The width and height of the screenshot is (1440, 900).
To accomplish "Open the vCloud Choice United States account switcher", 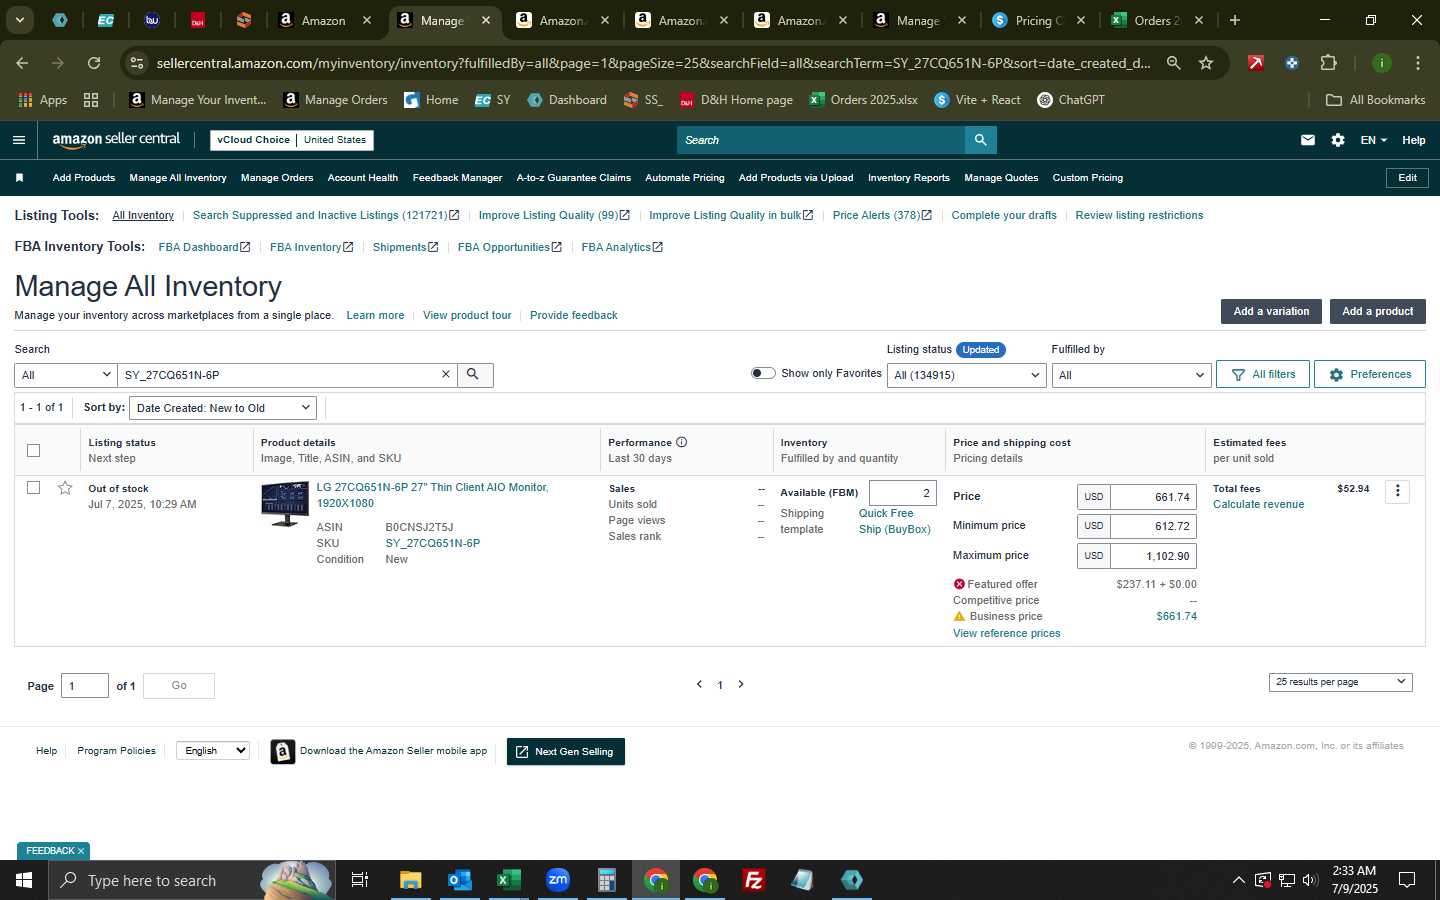I will [292, 140].
